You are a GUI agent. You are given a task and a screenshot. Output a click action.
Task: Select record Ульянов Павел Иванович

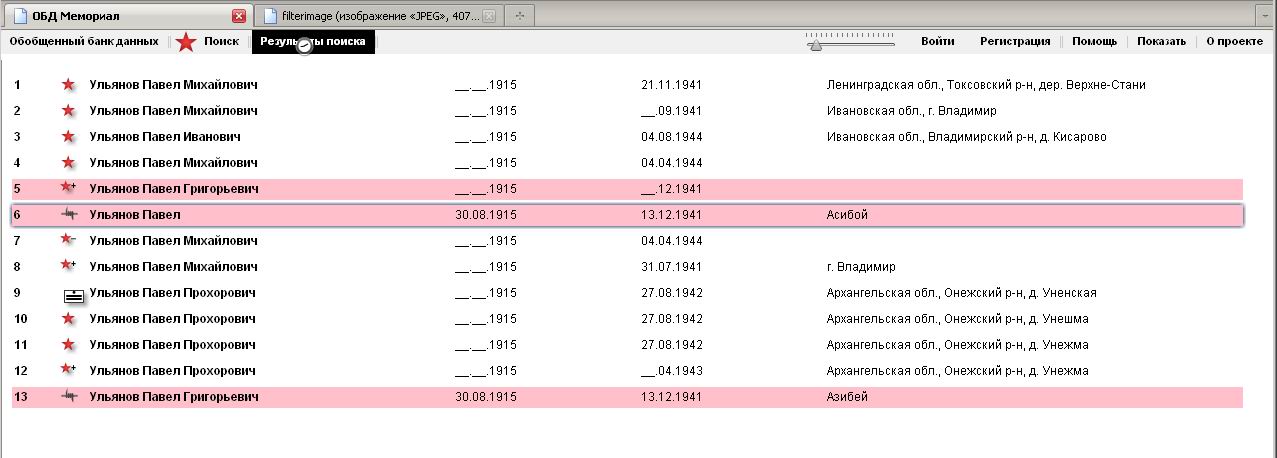pyautogui.click(x=165, y=137)
